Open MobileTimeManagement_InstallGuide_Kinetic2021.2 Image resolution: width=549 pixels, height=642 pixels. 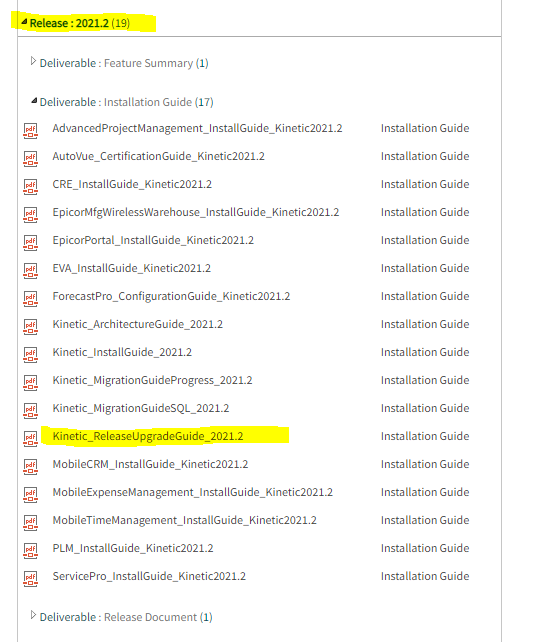coord(184,520)
